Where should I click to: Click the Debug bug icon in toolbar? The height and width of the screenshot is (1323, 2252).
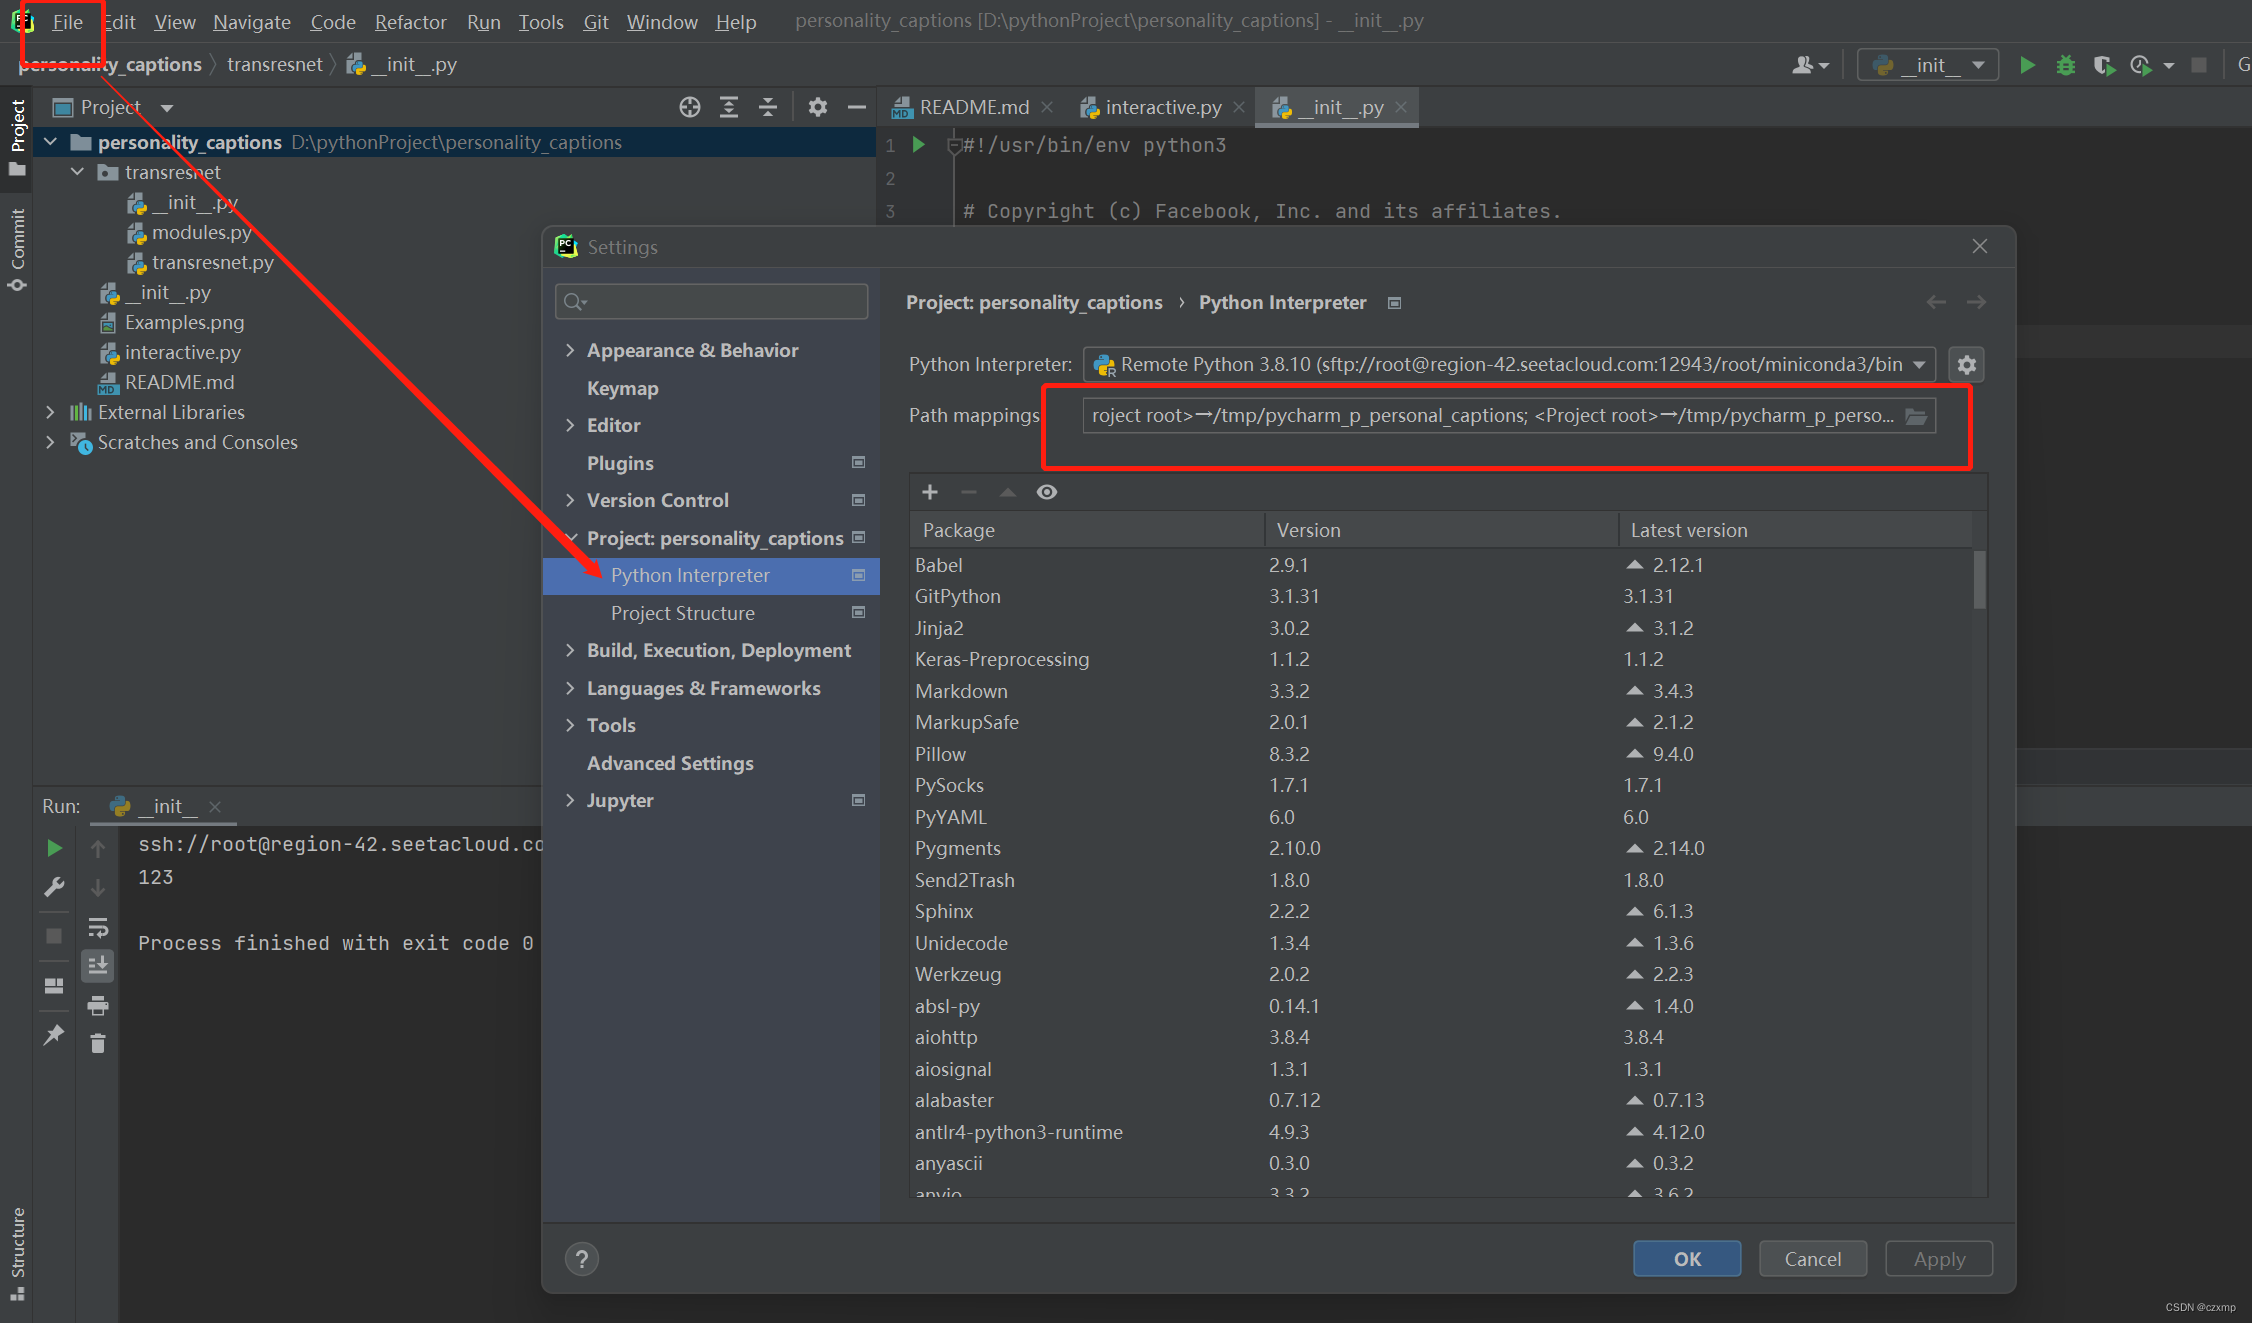tap(2065, 66)
